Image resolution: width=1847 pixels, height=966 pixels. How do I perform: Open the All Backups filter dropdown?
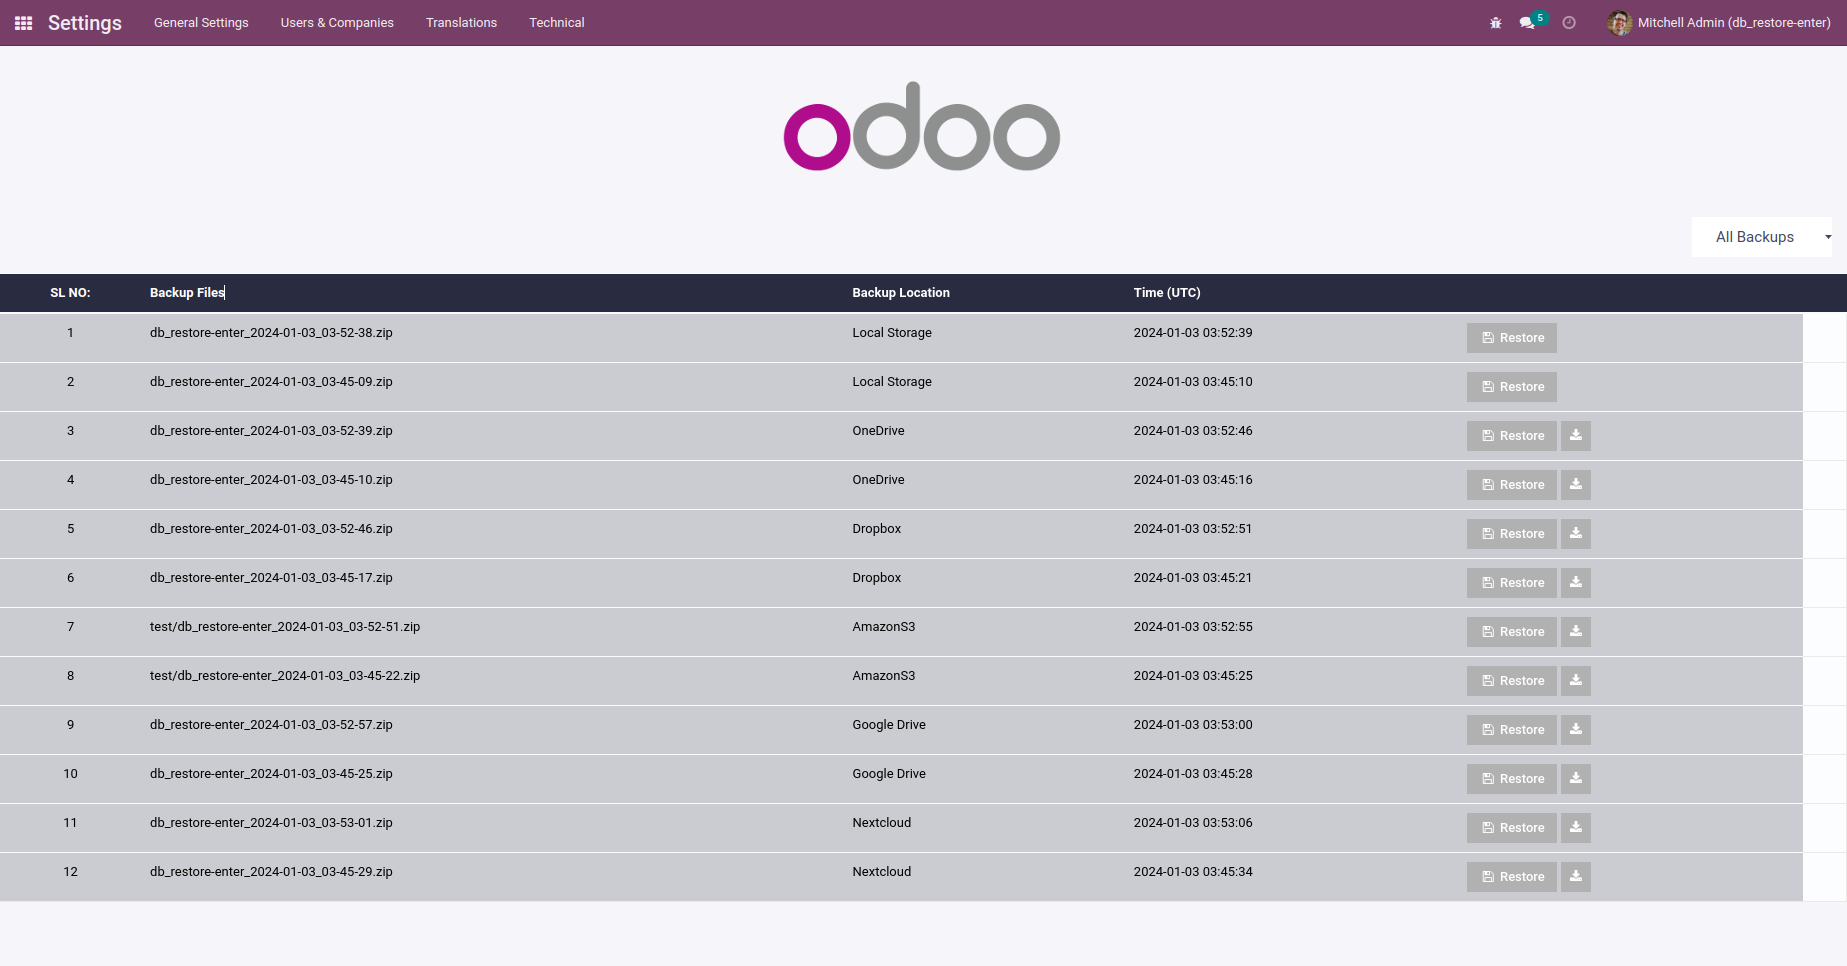[1762, 237]
